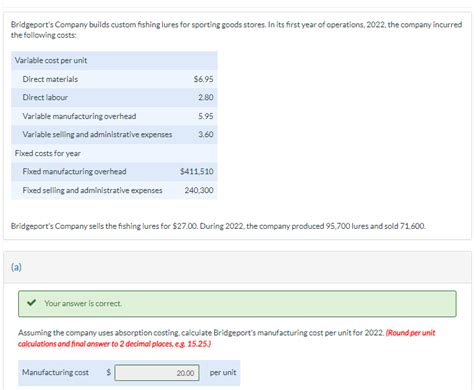This screenshot has height=390, width=474.
Task: Click the (a) section label
Action: (x=16, y=267)
